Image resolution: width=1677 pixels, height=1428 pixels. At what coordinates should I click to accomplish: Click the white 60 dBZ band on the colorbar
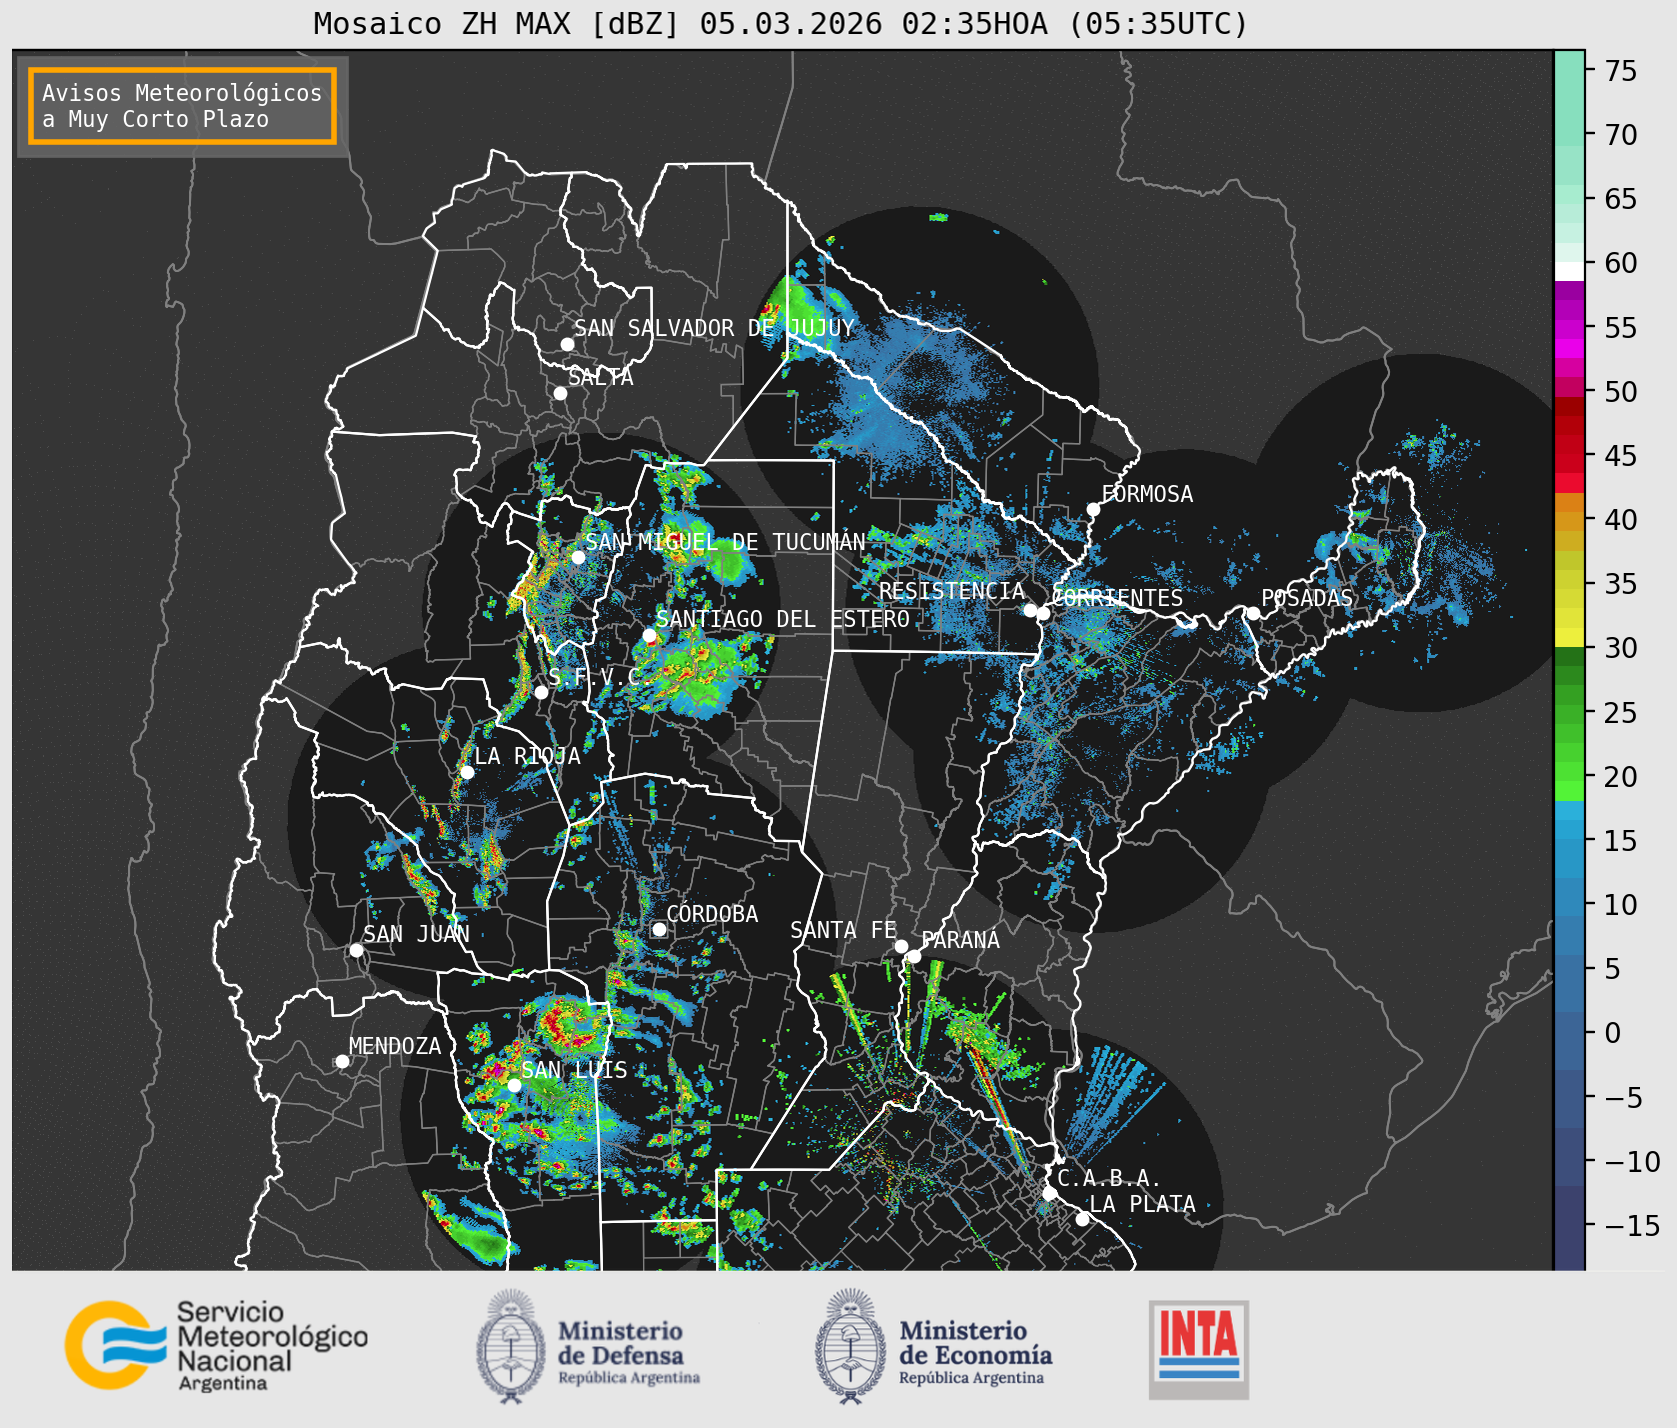[x=1569, y=271]
